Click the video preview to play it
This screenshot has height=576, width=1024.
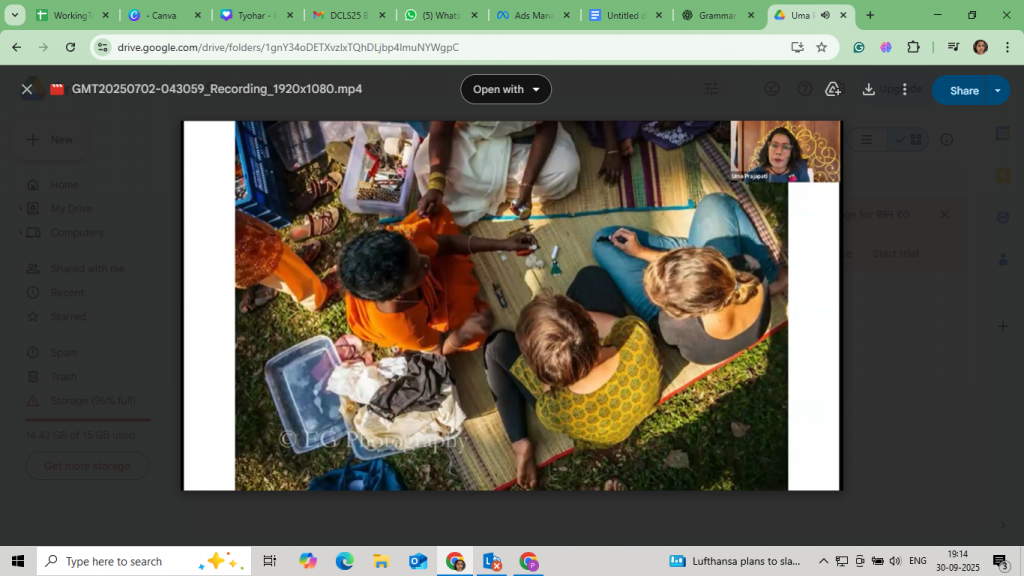coord(511,306)
